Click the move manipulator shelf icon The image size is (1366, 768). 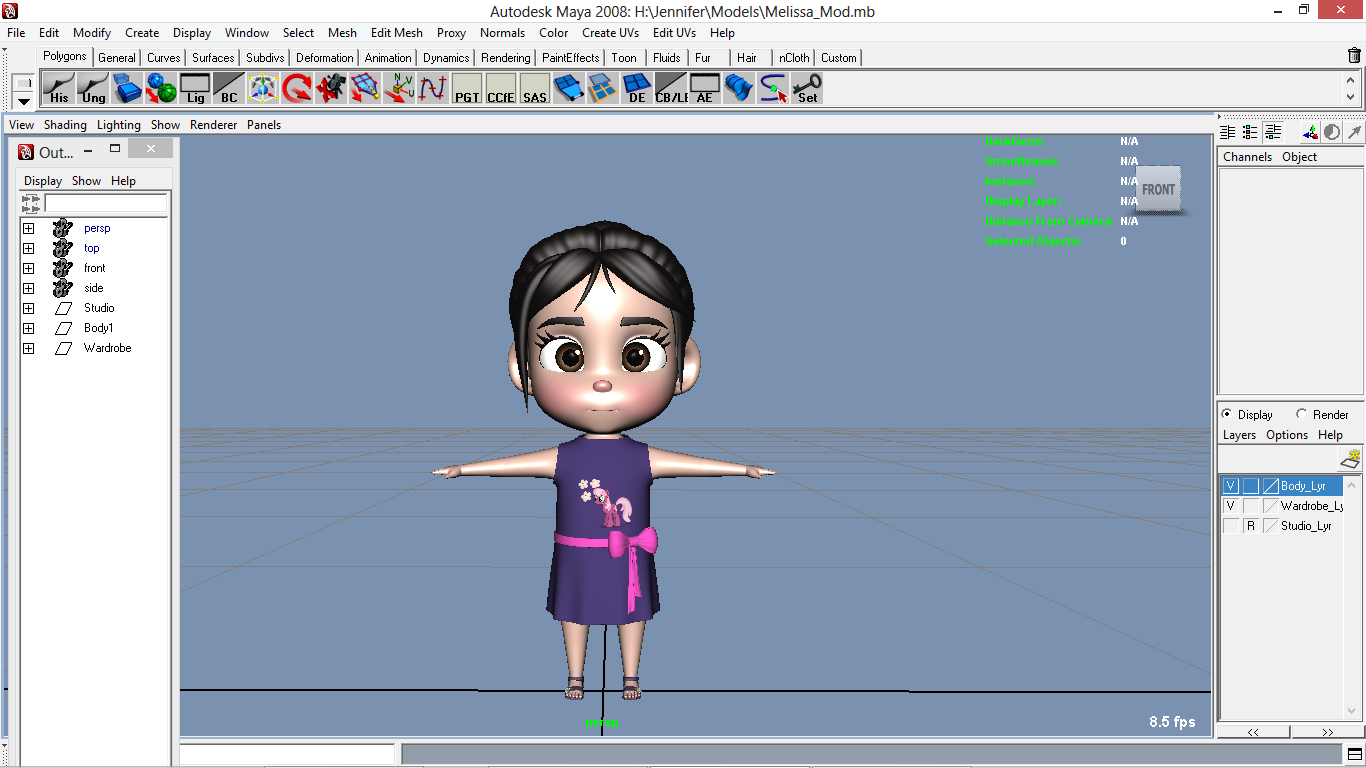263,88
